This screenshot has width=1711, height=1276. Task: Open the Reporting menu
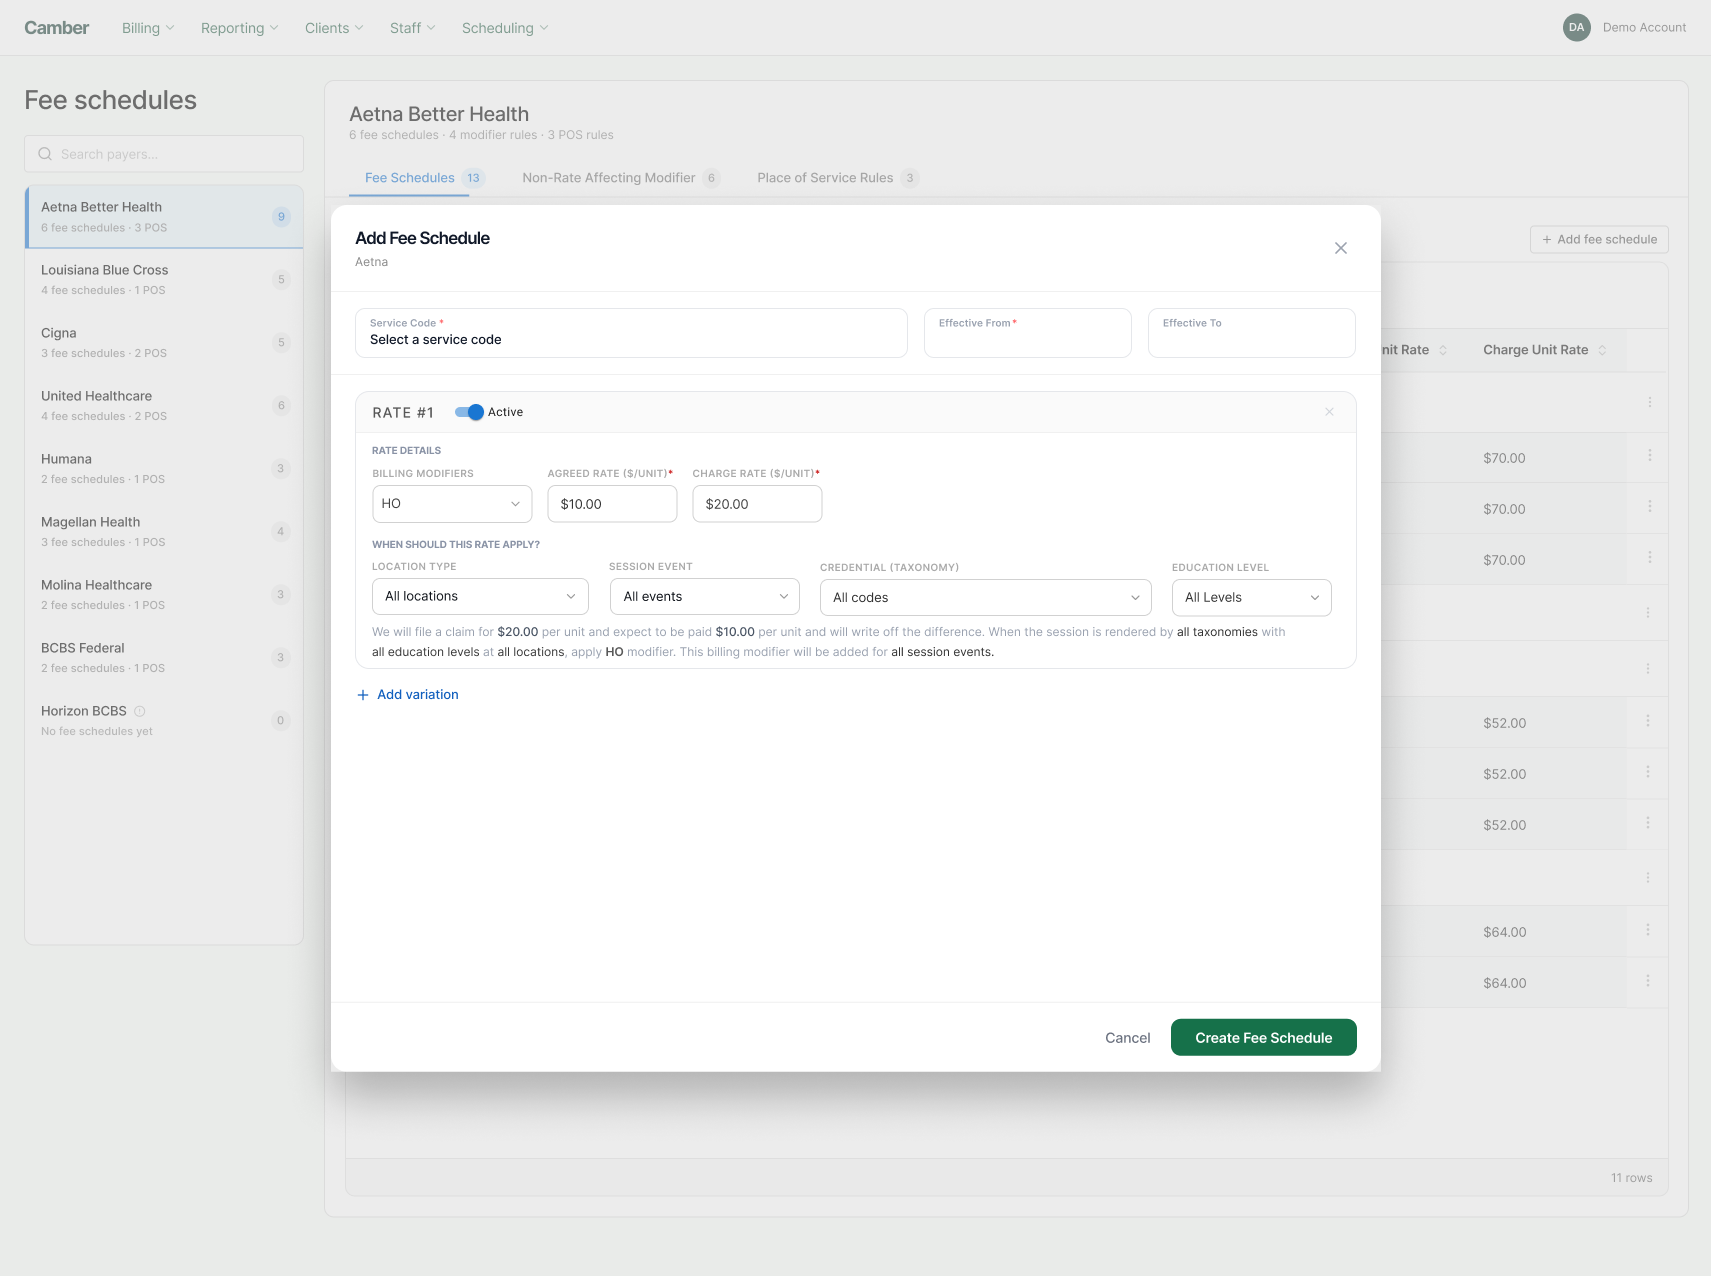[x=240, y=28]
